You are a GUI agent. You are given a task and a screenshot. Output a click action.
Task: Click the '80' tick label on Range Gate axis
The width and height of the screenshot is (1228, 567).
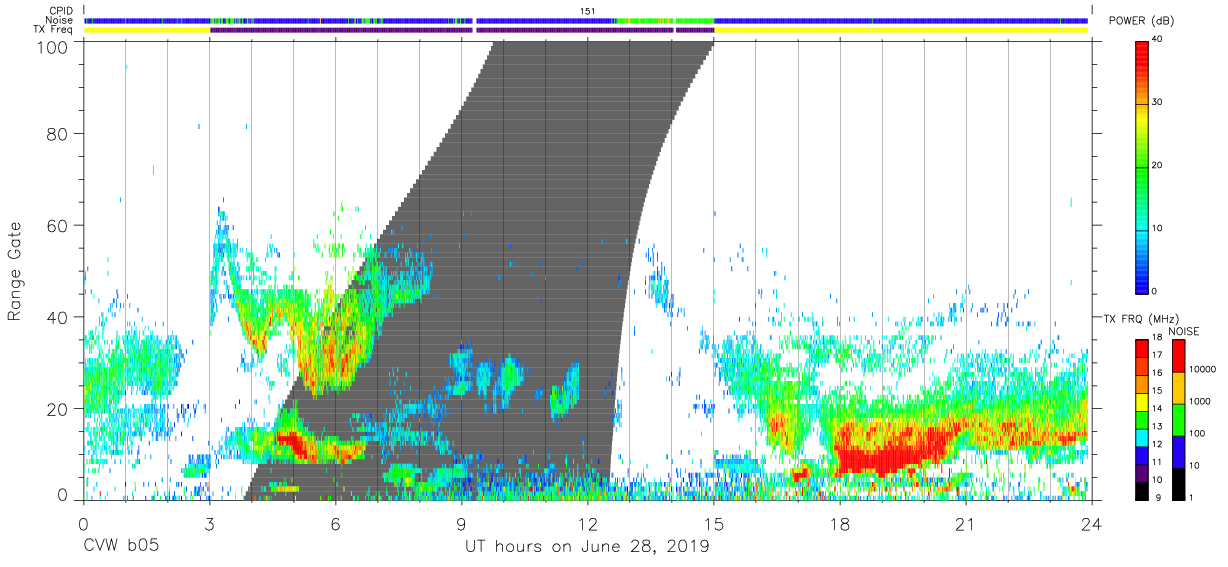tap(58, 134)
